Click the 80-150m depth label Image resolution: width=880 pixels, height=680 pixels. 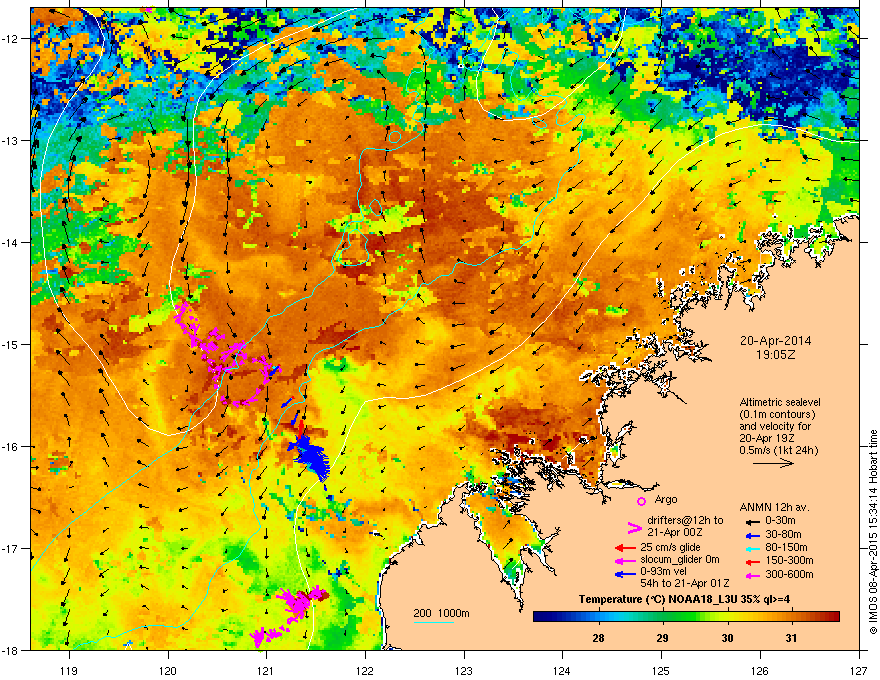click(x=786, y=548)
